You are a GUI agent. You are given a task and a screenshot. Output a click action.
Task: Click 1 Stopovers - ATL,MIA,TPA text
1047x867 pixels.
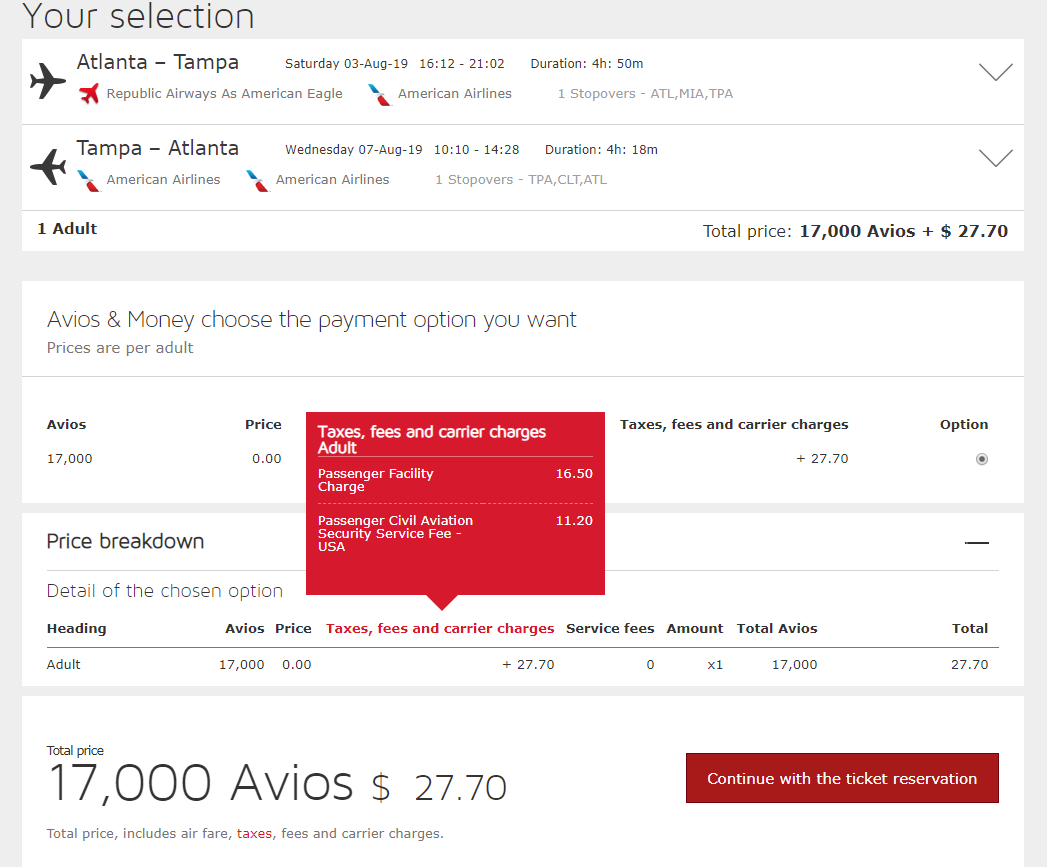pos(645,94)
